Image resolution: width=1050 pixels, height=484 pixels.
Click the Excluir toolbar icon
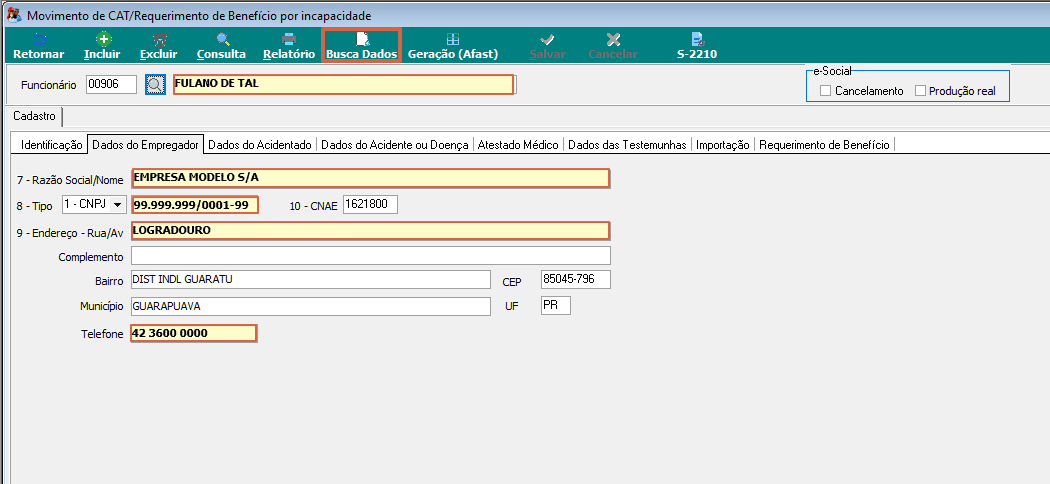click(x=159, y=39)
